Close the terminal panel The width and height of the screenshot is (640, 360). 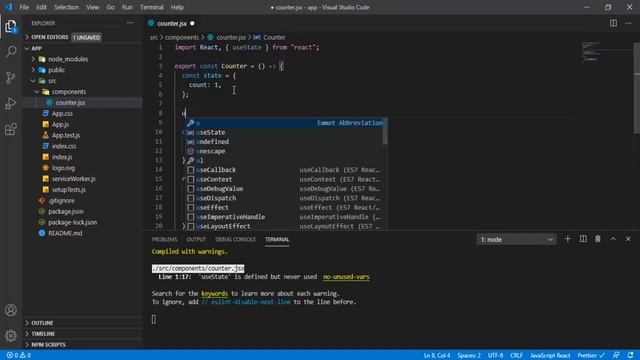(x=628, y=239)
